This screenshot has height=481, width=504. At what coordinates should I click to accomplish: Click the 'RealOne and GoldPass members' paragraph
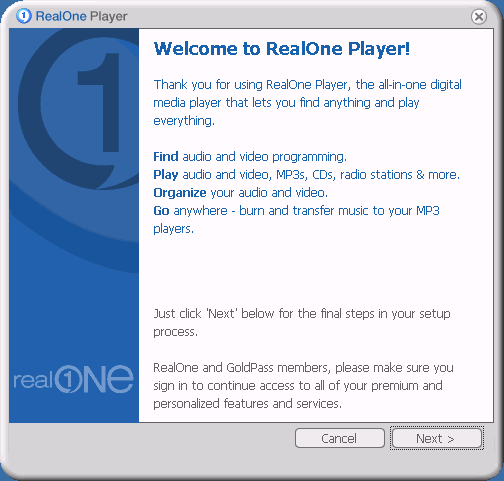pos(303,386)
